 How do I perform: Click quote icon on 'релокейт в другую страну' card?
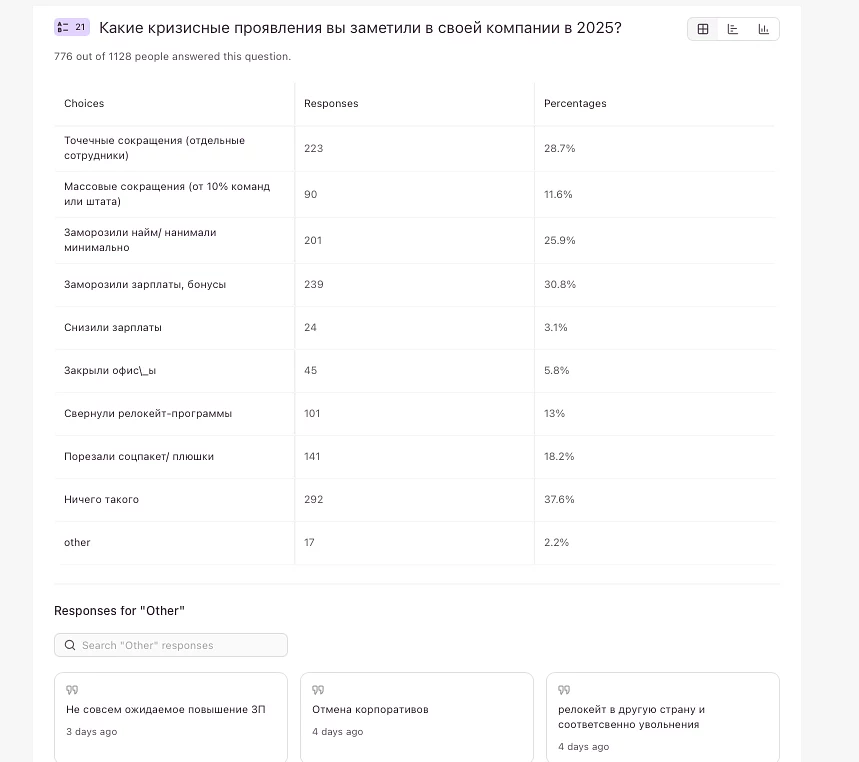[x=564, y=690]
